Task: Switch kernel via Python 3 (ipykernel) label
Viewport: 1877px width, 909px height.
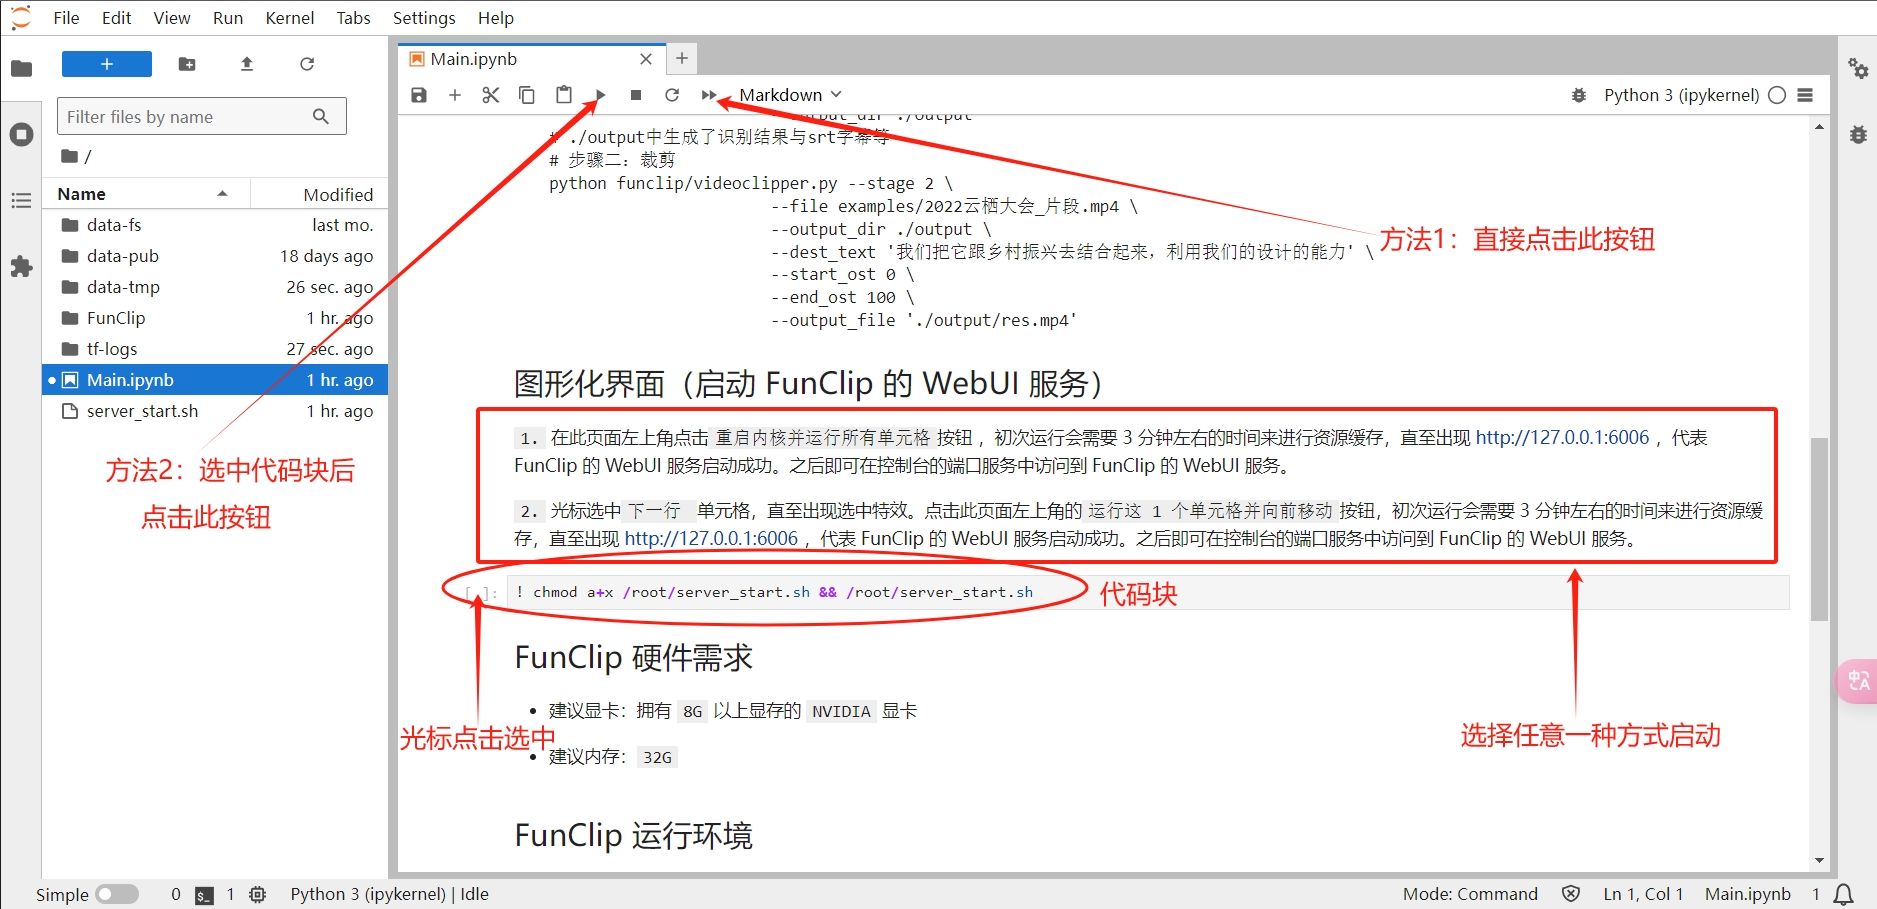Action: click(1681, 95)
